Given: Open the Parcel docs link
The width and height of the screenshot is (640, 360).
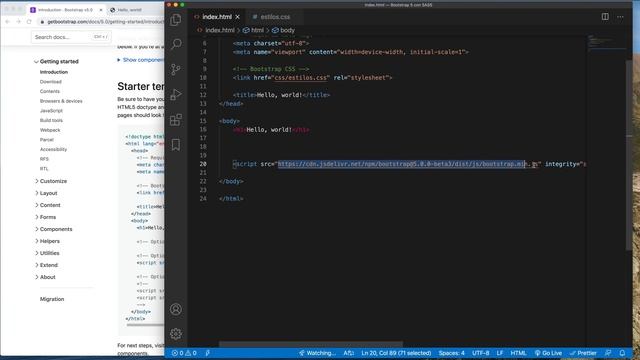Looking at the screenshot, I should pos(47,140).
